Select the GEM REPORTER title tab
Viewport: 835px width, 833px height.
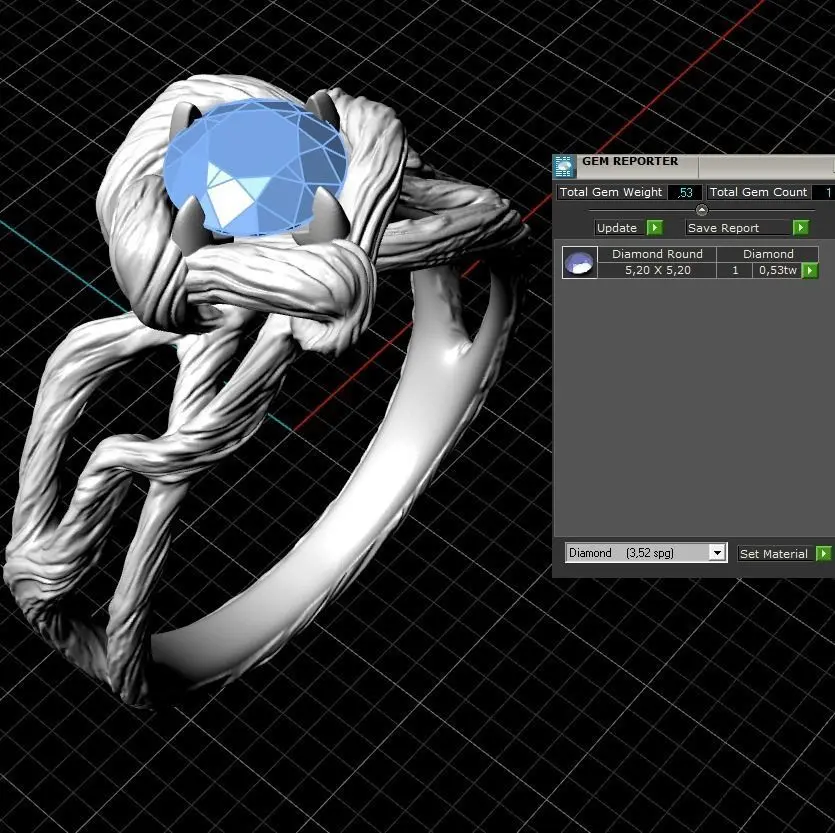[x=637, y=167]
